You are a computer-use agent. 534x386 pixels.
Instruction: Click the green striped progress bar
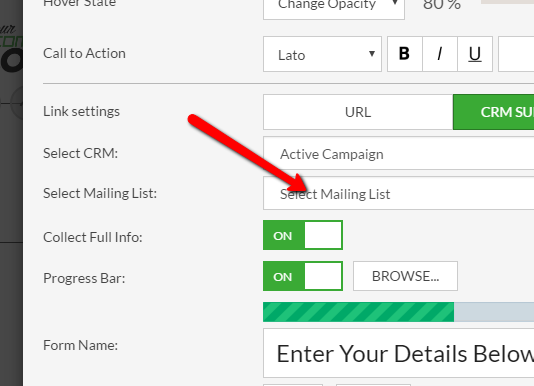tap(358, 312)
